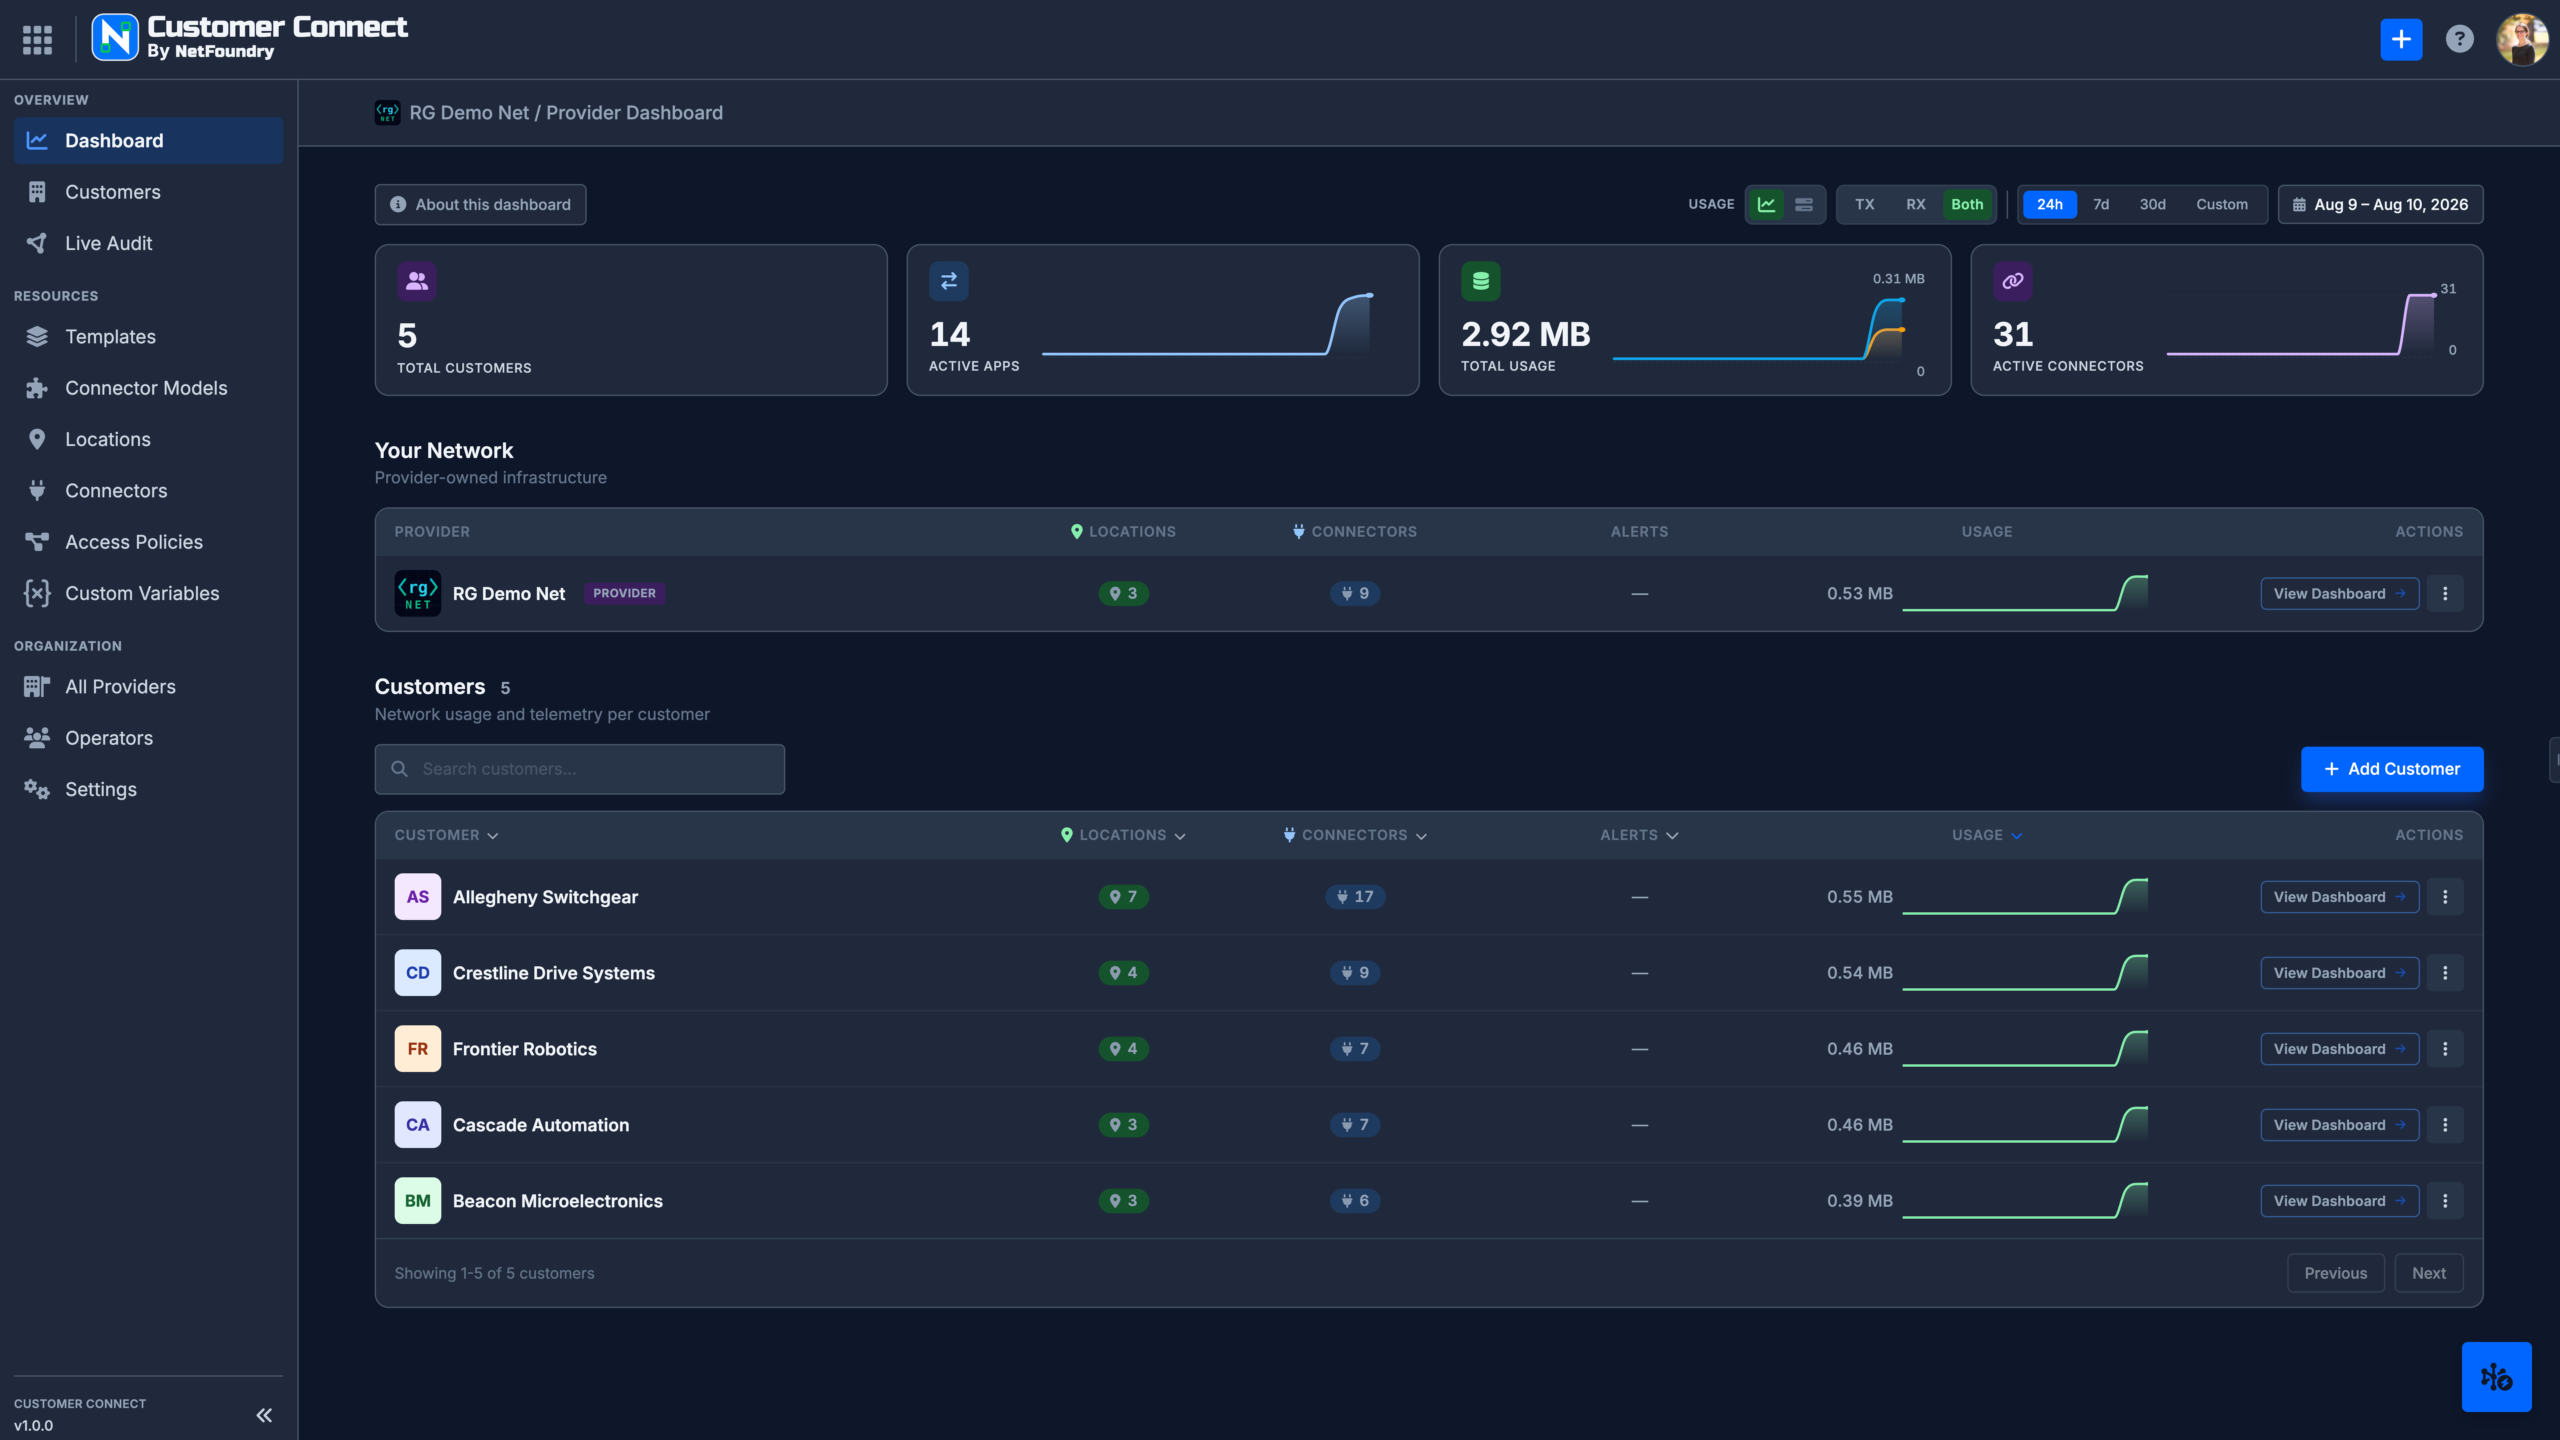
Task: Click the RG Demo Net breadcrumb logo
Action: point(387,113)
